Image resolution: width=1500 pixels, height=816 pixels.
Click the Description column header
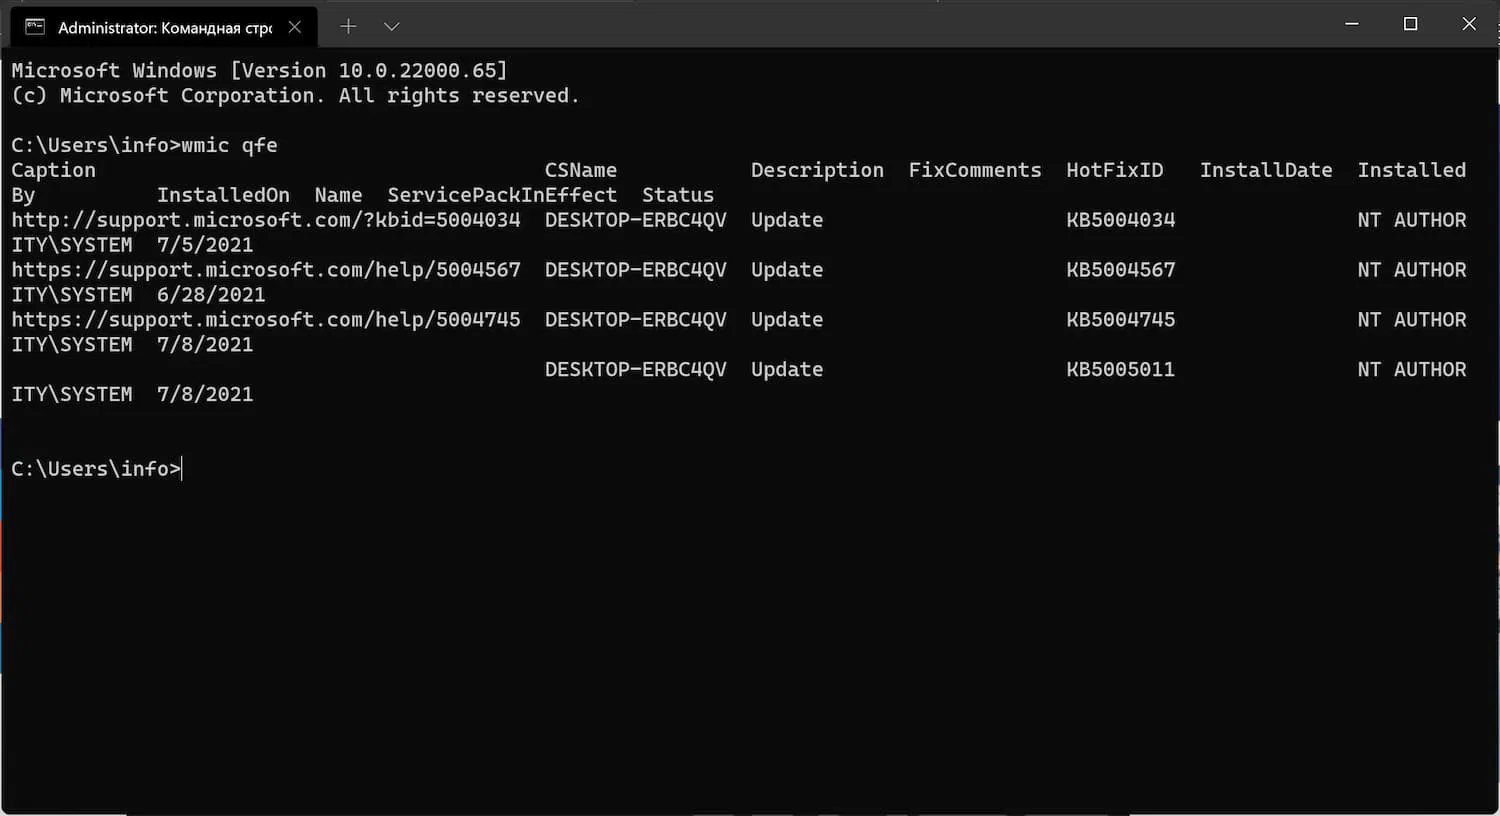click(x=817, y=170)
